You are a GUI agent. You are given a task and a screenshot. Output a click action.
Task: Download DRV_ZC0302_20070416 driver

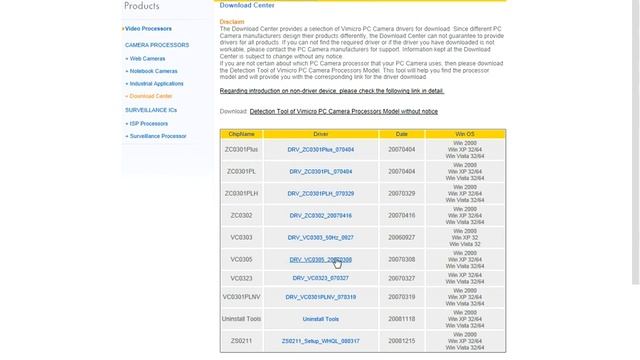(321, 216)
